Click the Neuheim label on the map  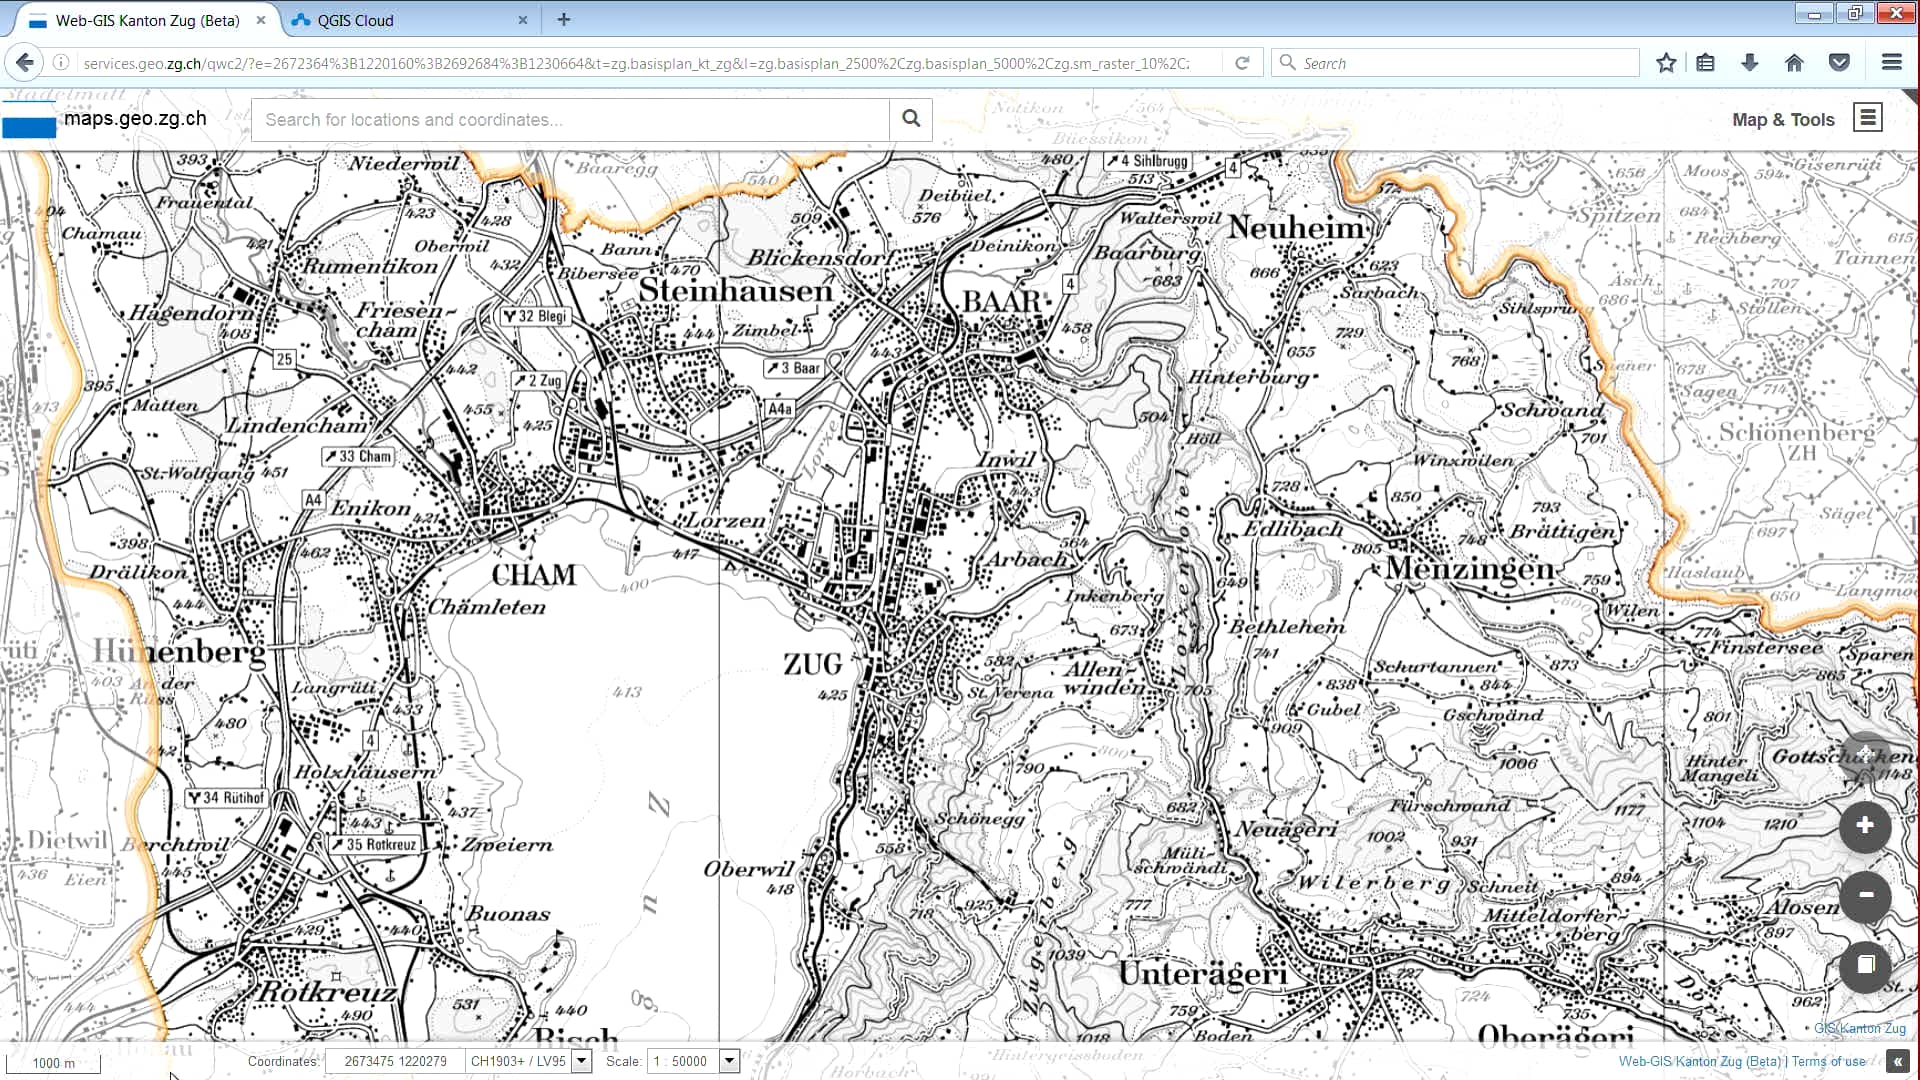pos(1296,228)
